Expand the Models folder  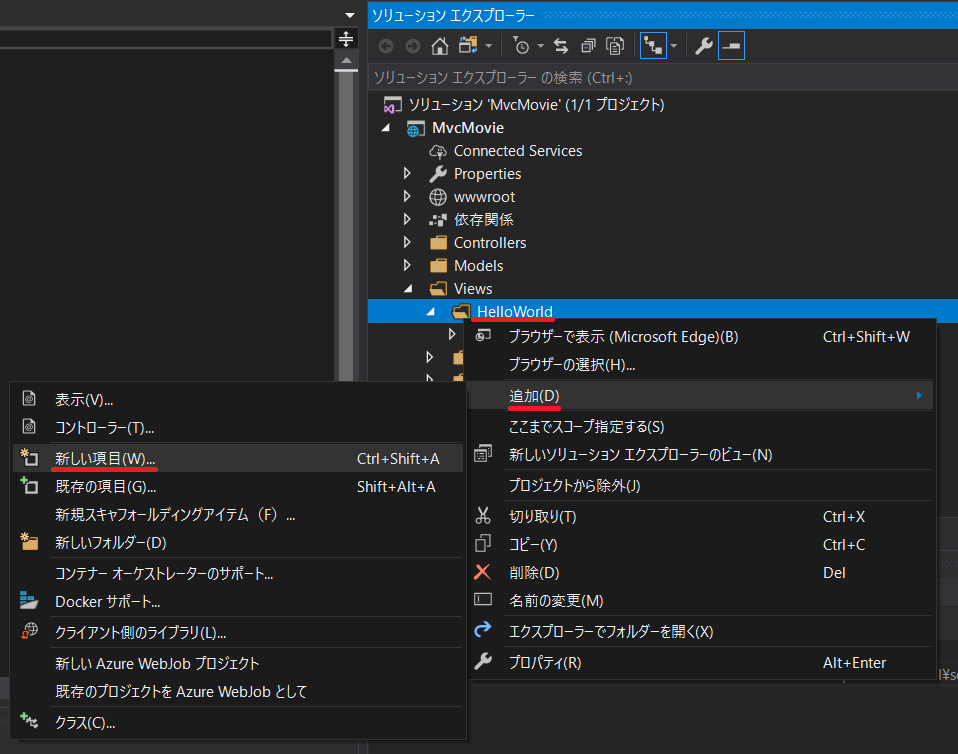(x=408, y=265)
